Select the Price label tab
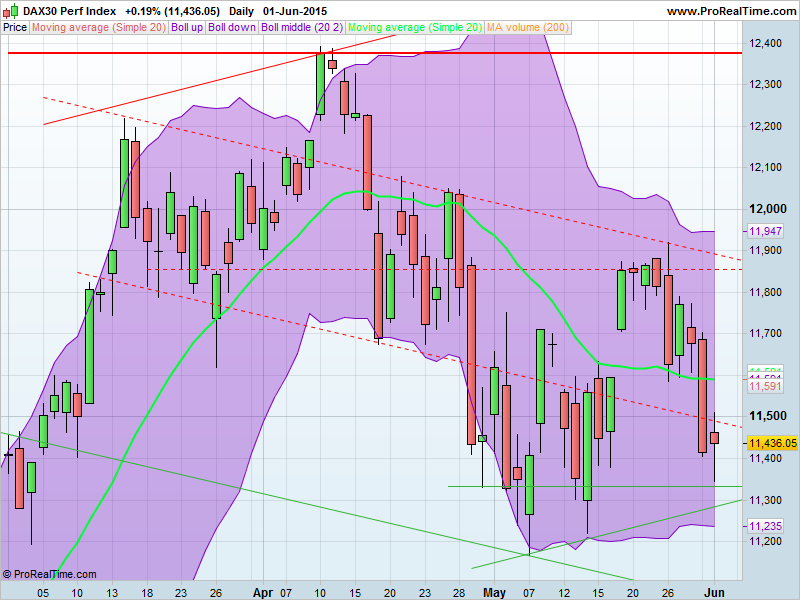This screenshot has width=800, height=600. click(x=15, y=28)
